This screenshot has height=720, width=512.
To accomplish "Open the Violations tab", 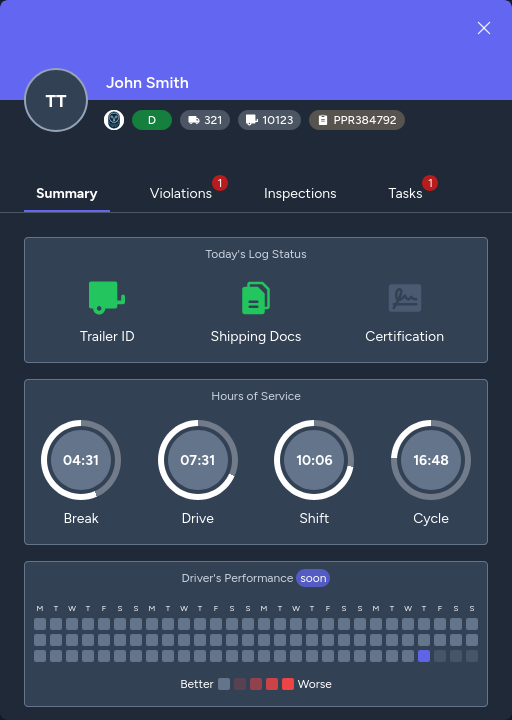I will point(181,193).
